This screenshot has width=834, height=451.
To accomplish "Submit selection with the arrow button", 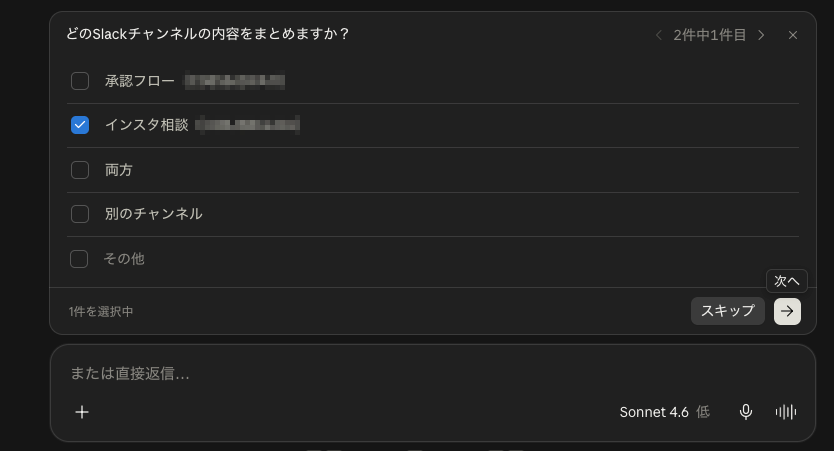I will 787,311.
